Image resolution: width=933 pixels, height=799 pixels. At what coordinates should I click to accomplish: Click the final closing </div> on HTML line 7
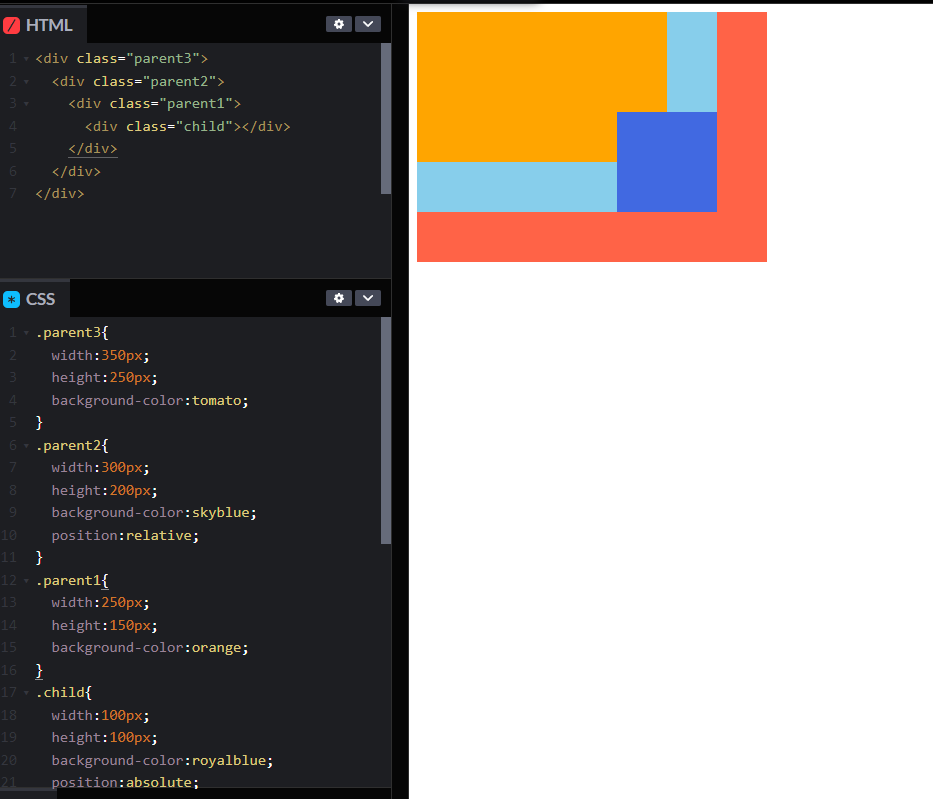pos(60,193)
